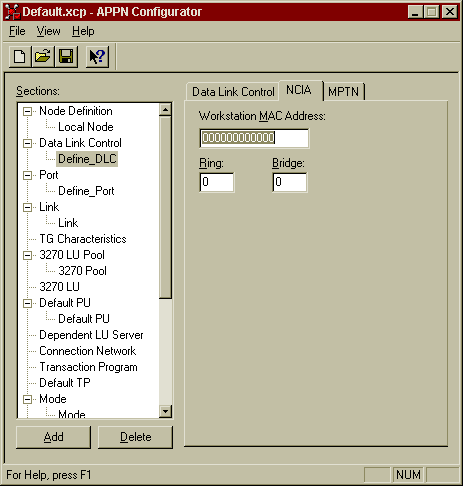Click the New file toolbar icon

(20, 57)
